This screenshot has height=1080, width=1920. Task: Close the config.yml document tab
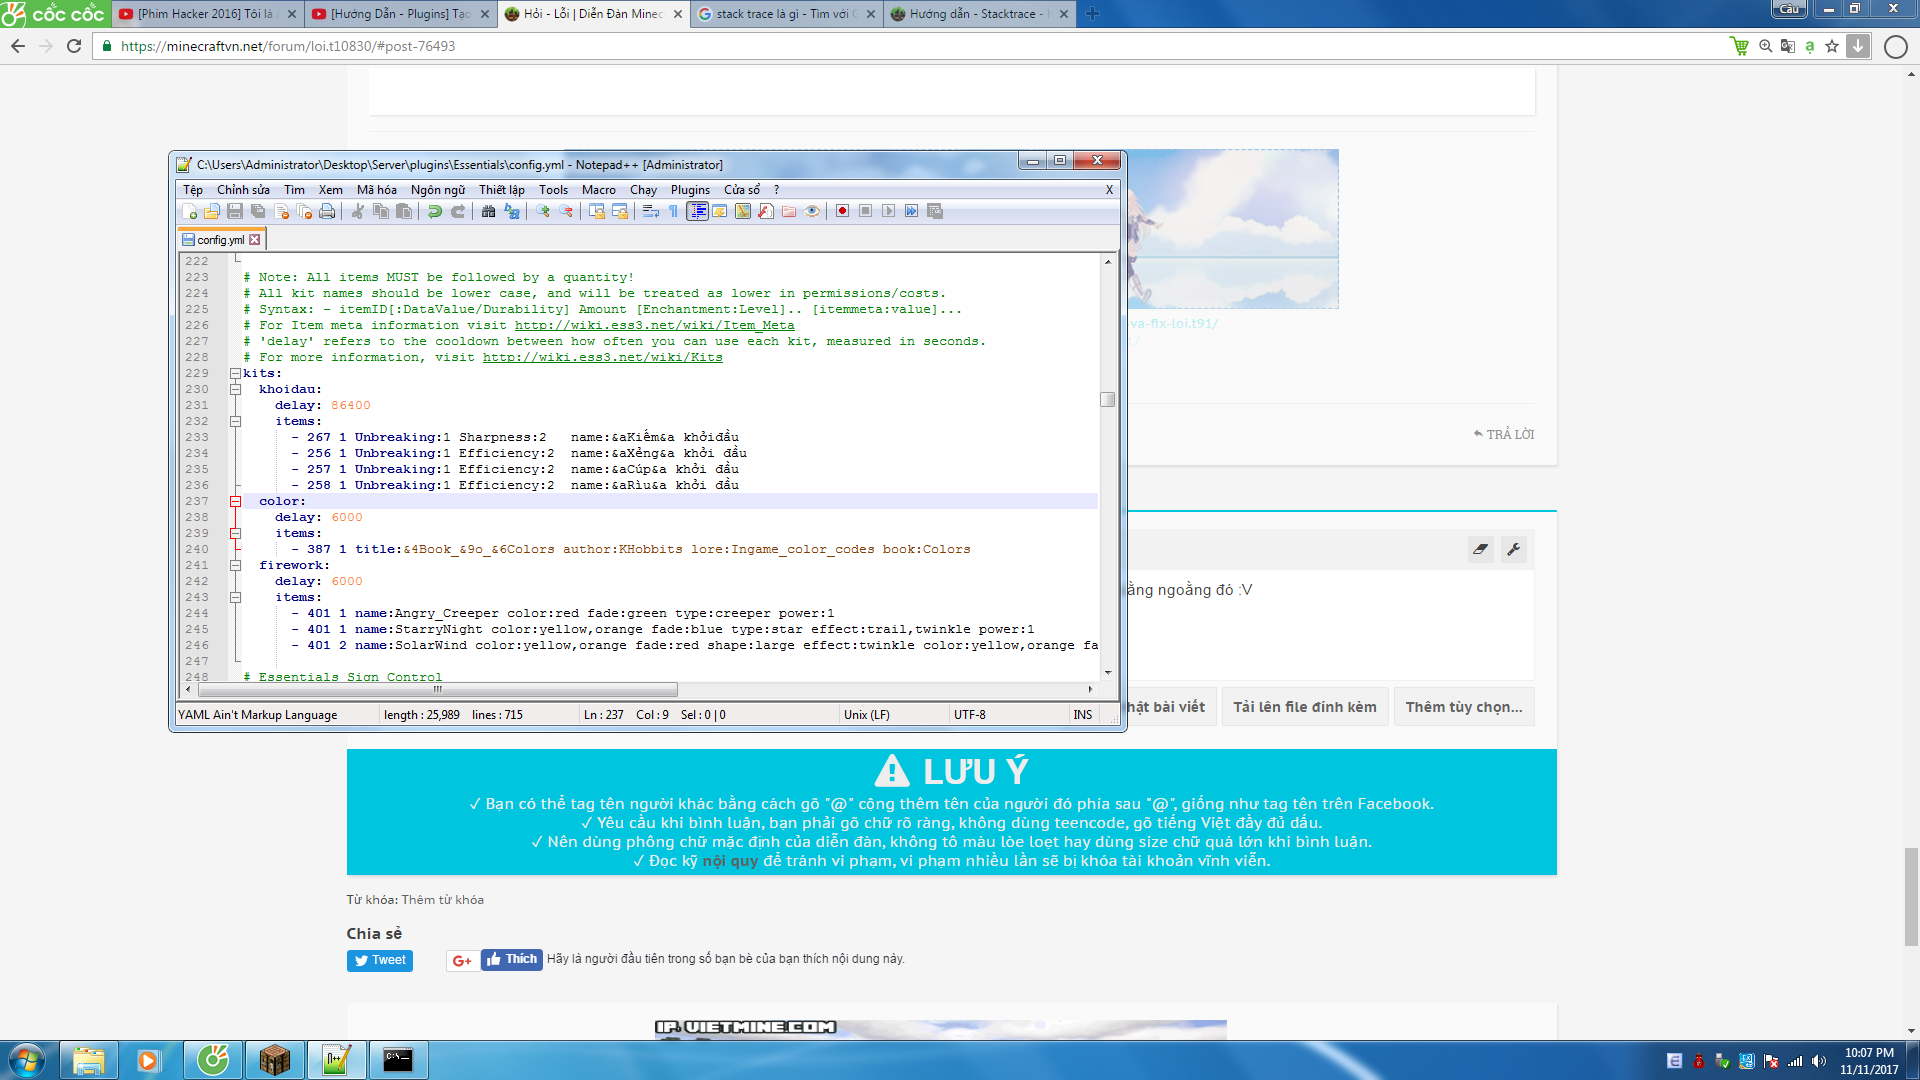coord(255,240)
